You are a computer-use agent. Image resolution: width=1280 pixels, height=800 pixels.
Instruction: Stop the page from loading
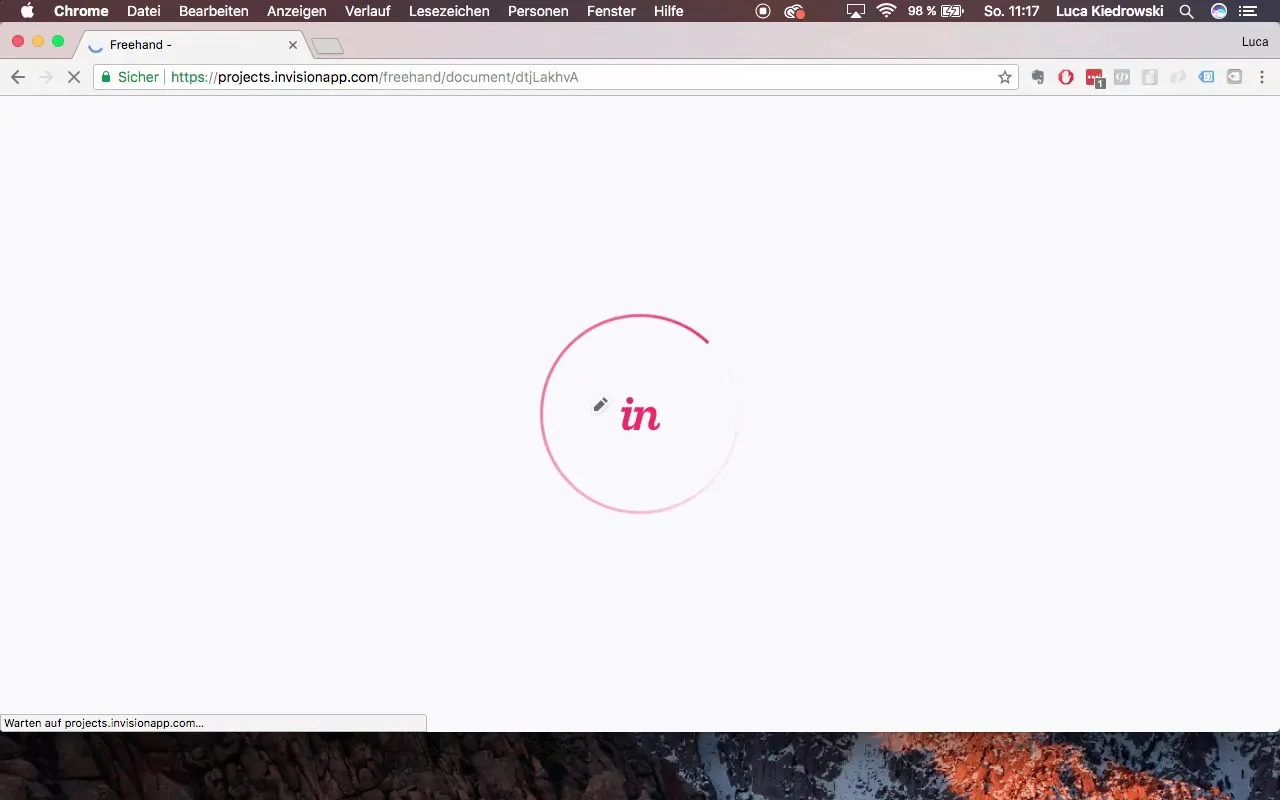73,77
